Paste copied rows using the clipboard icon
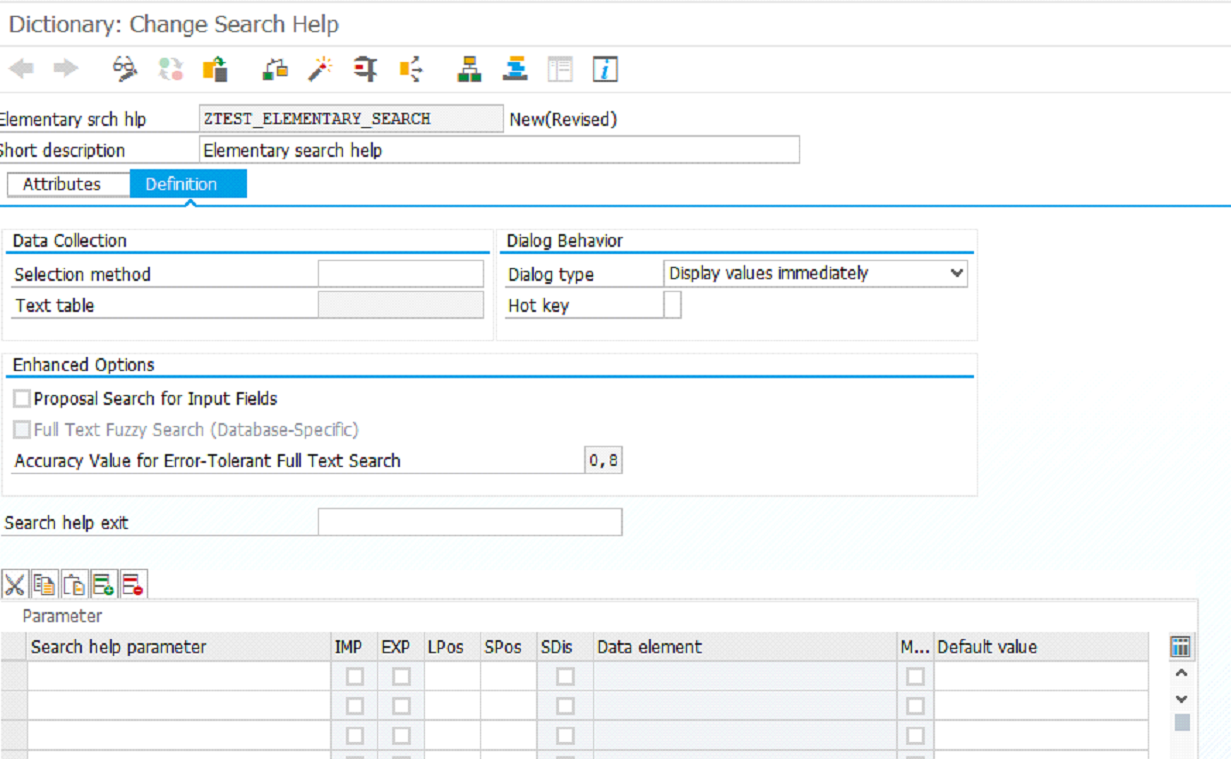Viewport: 1231px width, 759px height. pos(72,583)
